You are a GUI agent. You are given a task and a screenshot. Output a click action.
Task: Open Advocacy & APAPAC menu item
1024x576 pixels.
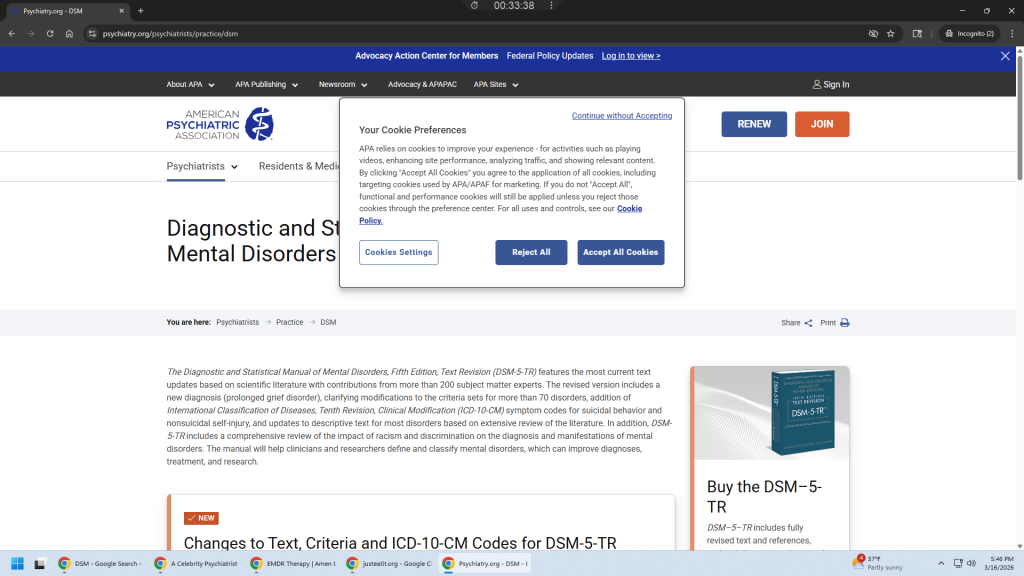(422, 85)
